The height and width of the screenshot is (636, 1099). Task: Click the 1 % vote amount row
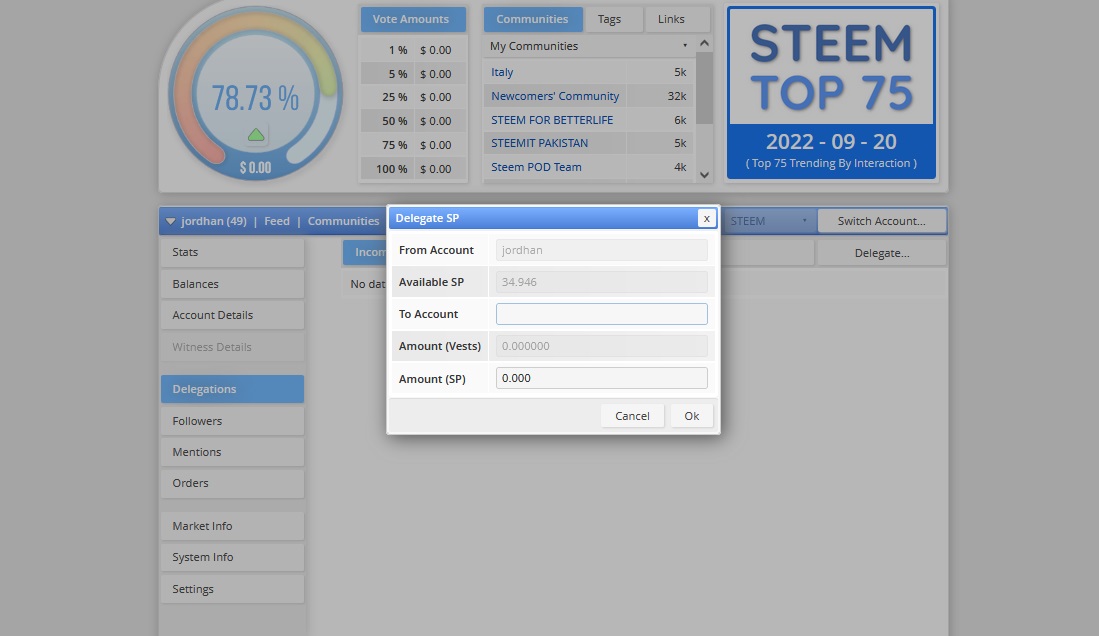[413, 50]
